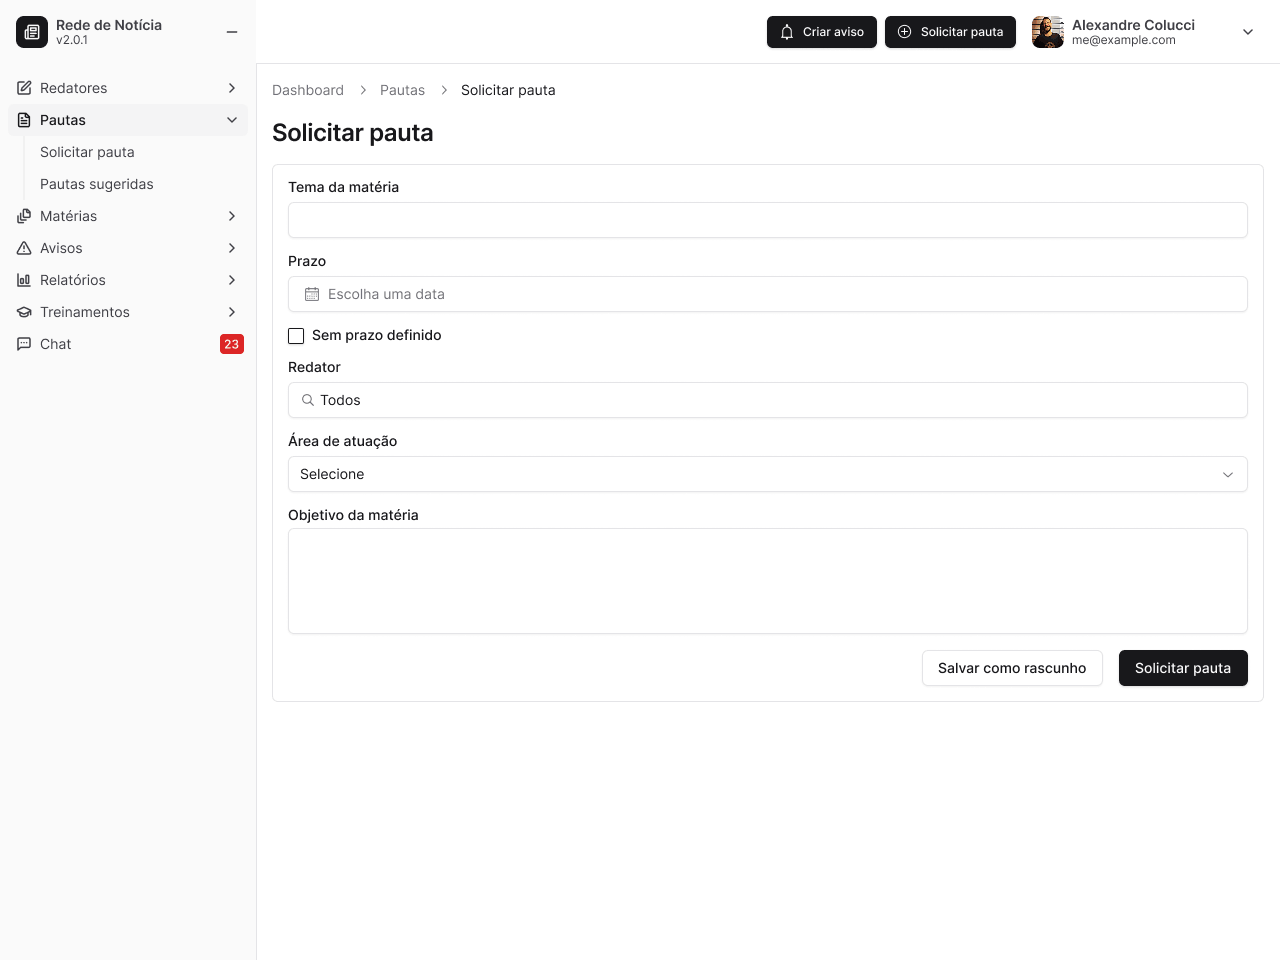
Task: Click the Avisos warning icon
Action: 24,248
